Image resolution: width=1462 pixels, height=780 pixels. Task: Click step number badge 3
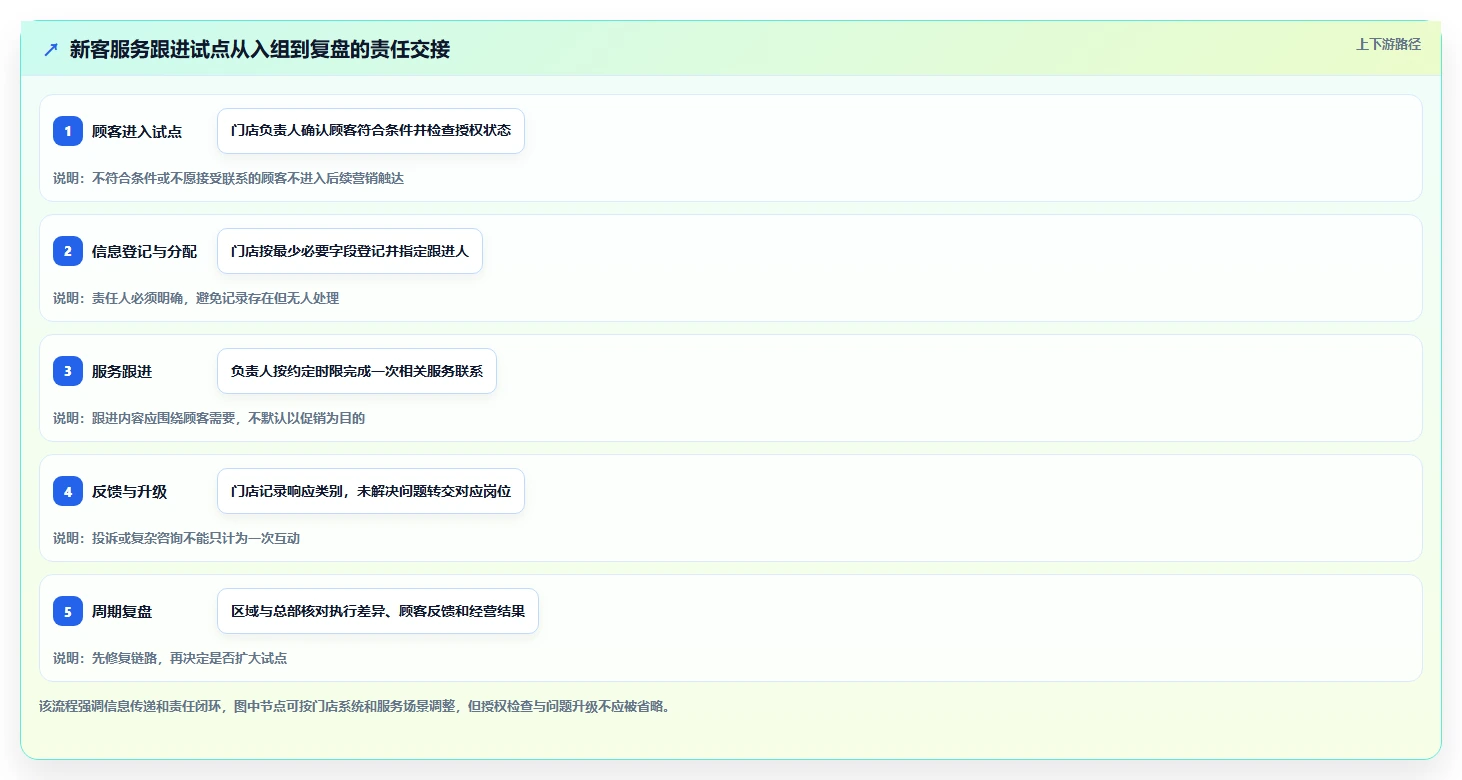tap(68, 371)
